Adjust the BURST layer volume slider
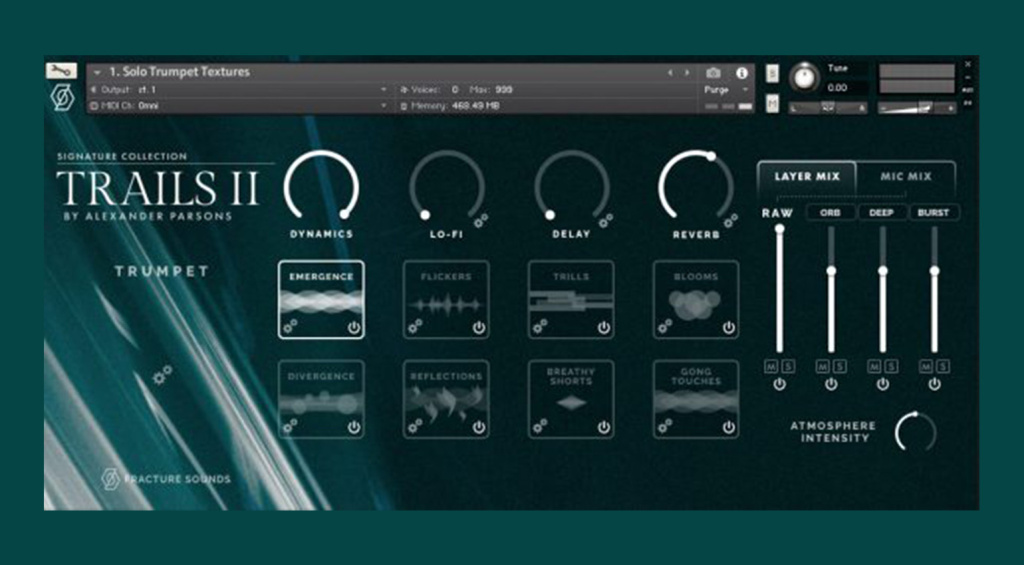 [935, 270]
